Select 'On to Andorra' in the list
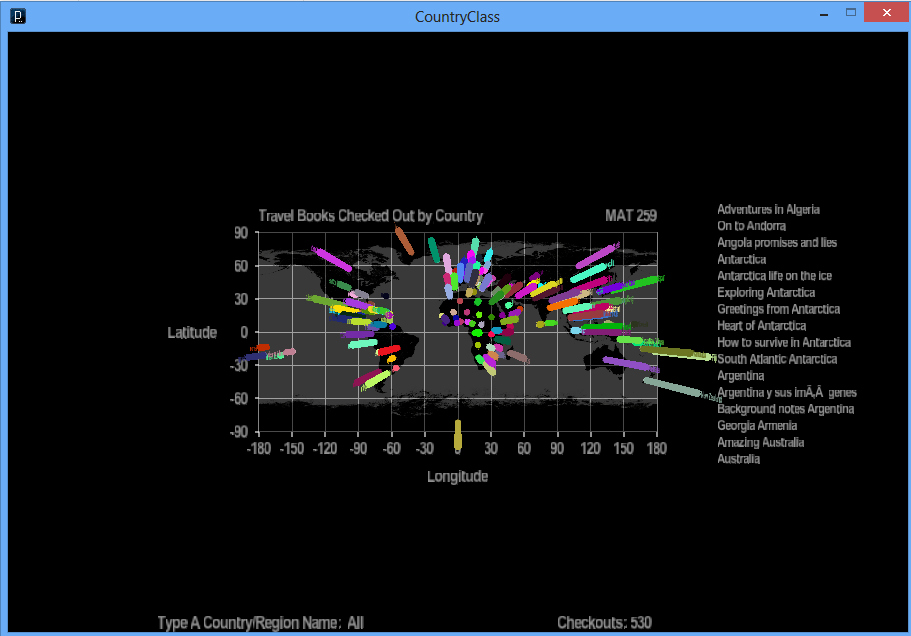 [x=751, y=226]
